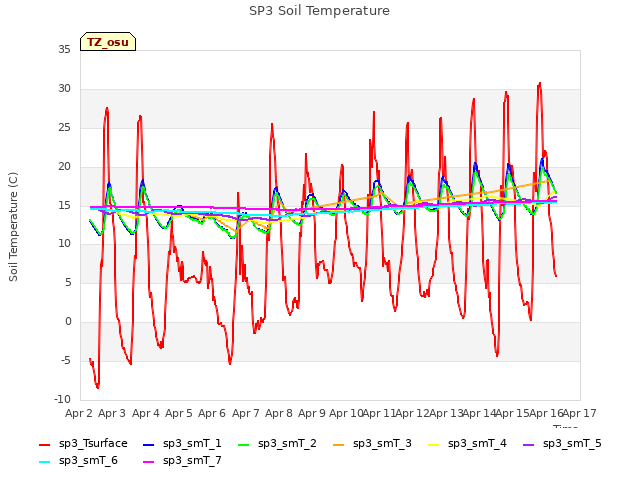The width and height of the screenshot is (640, 480).
Task: Click the red sp3_Tsurface legend swatch
Action: pyautogui.click(x=44, y=444)
